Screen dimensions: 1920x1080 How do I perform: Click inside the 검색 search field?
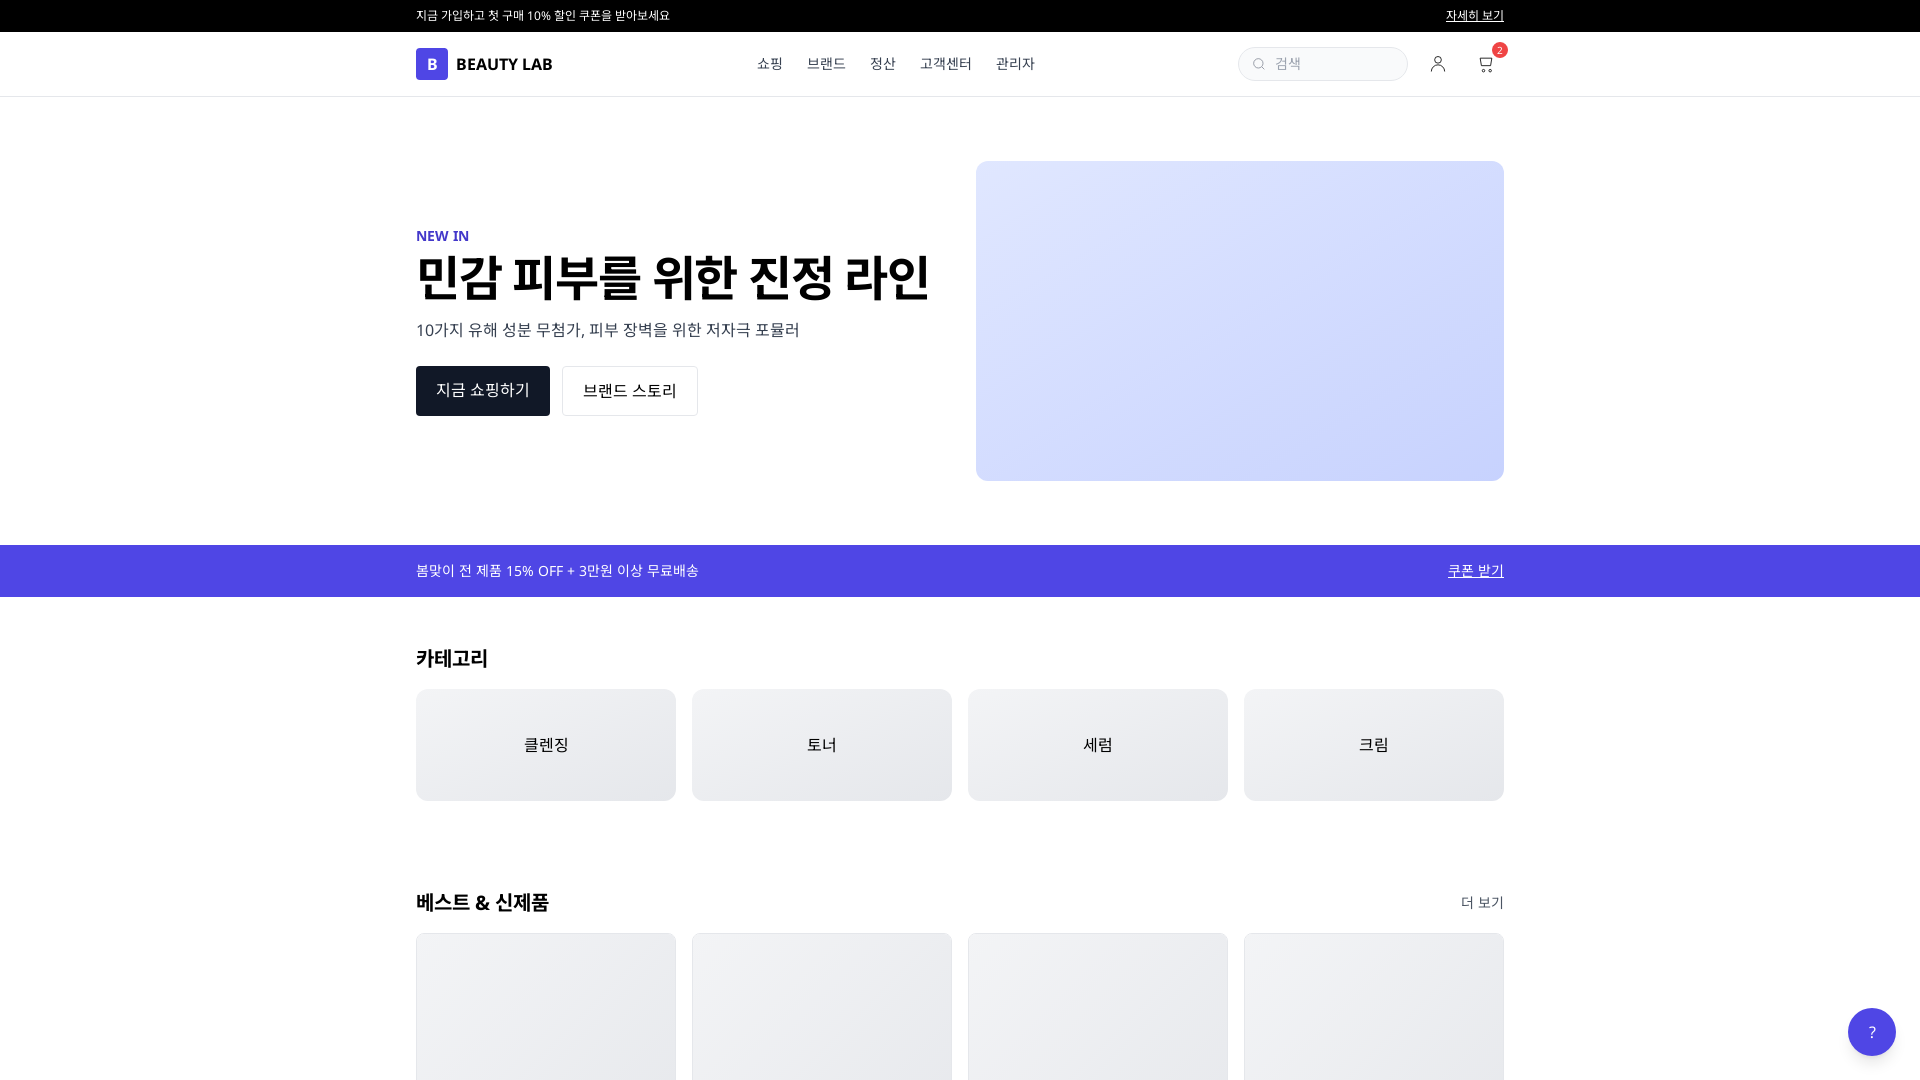tap(1322, 63)
